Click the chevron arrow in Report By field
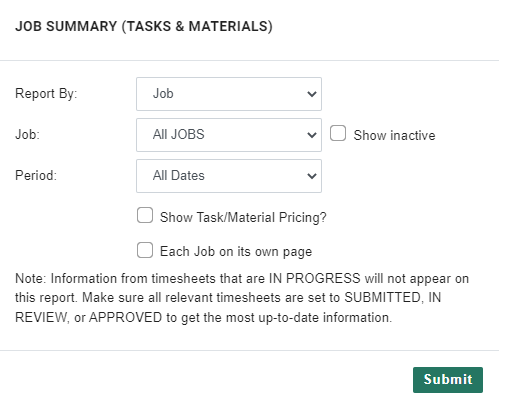The height and width of the screenshot is (415, 510). coord(312,94)
